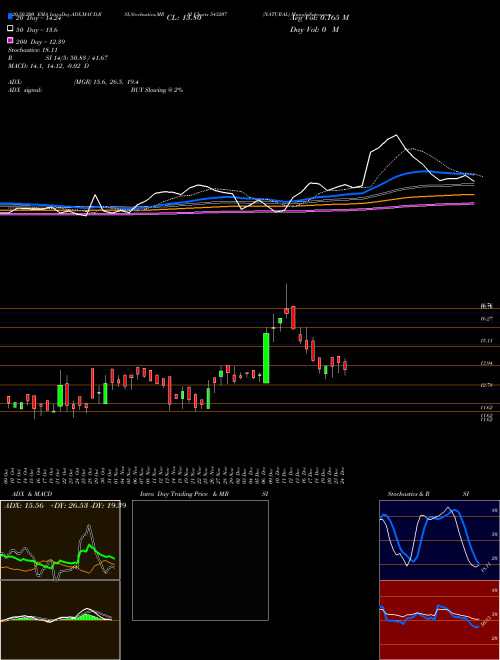
Task: Click the tallest green candlestick in the price chart
Action: [266, 358]
